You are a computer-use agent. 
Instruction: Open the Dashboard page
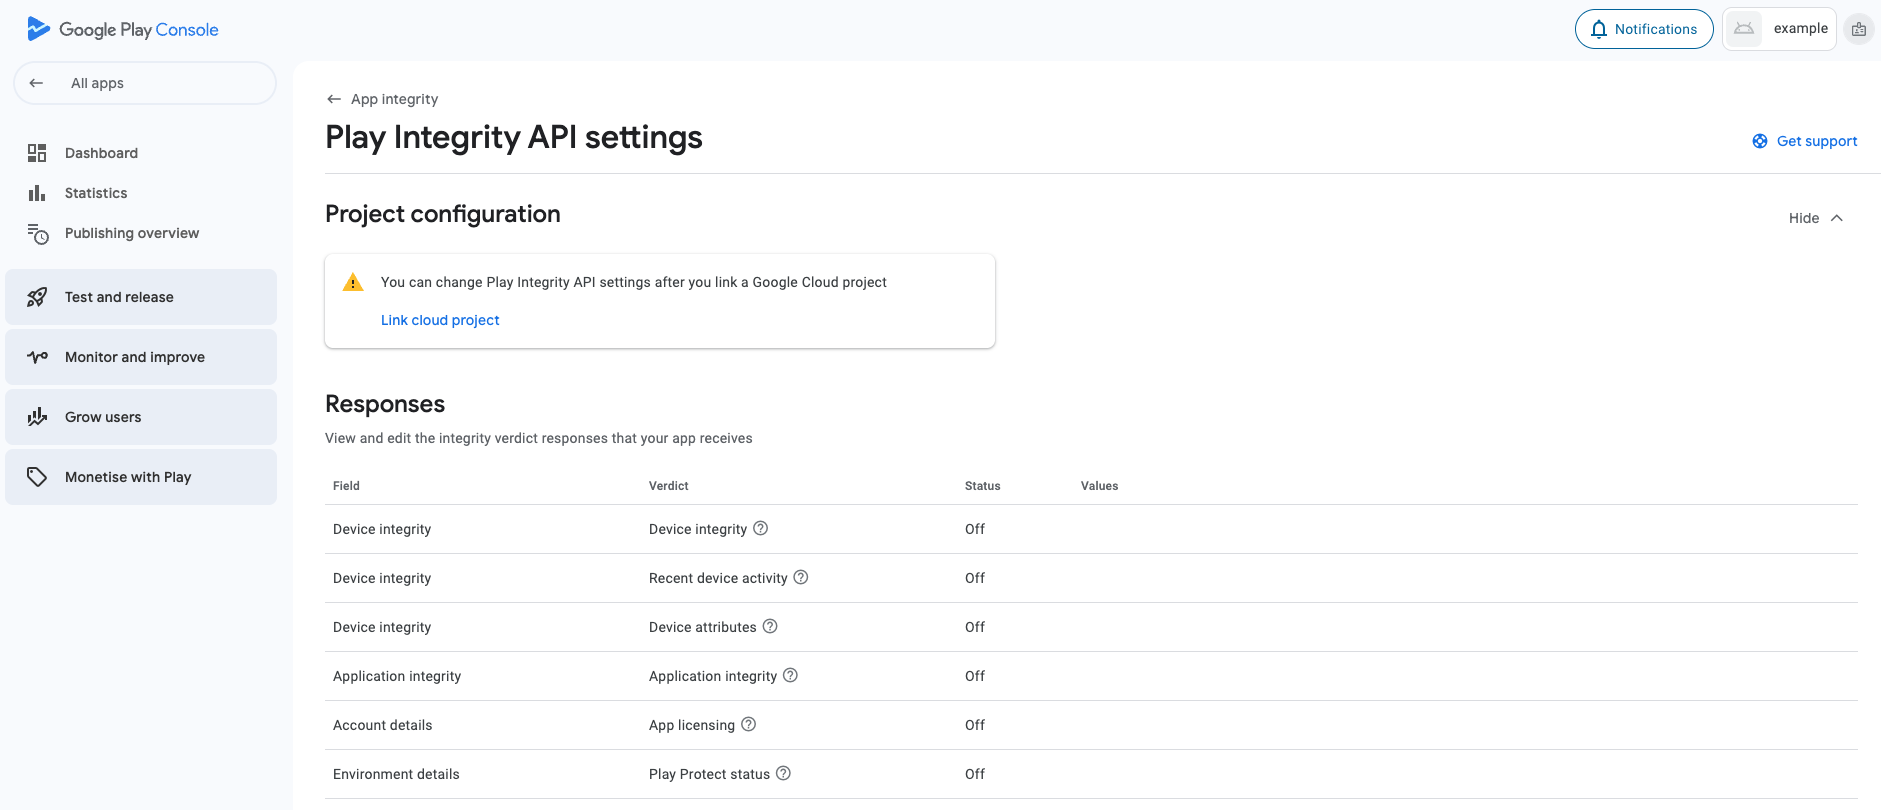point(101,153)
